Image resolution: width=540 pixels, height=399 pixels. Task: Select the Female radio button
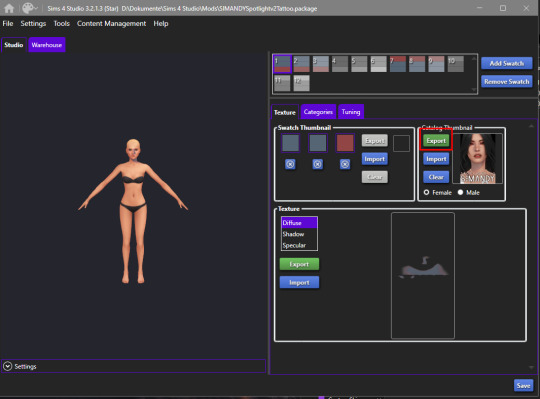426,192
